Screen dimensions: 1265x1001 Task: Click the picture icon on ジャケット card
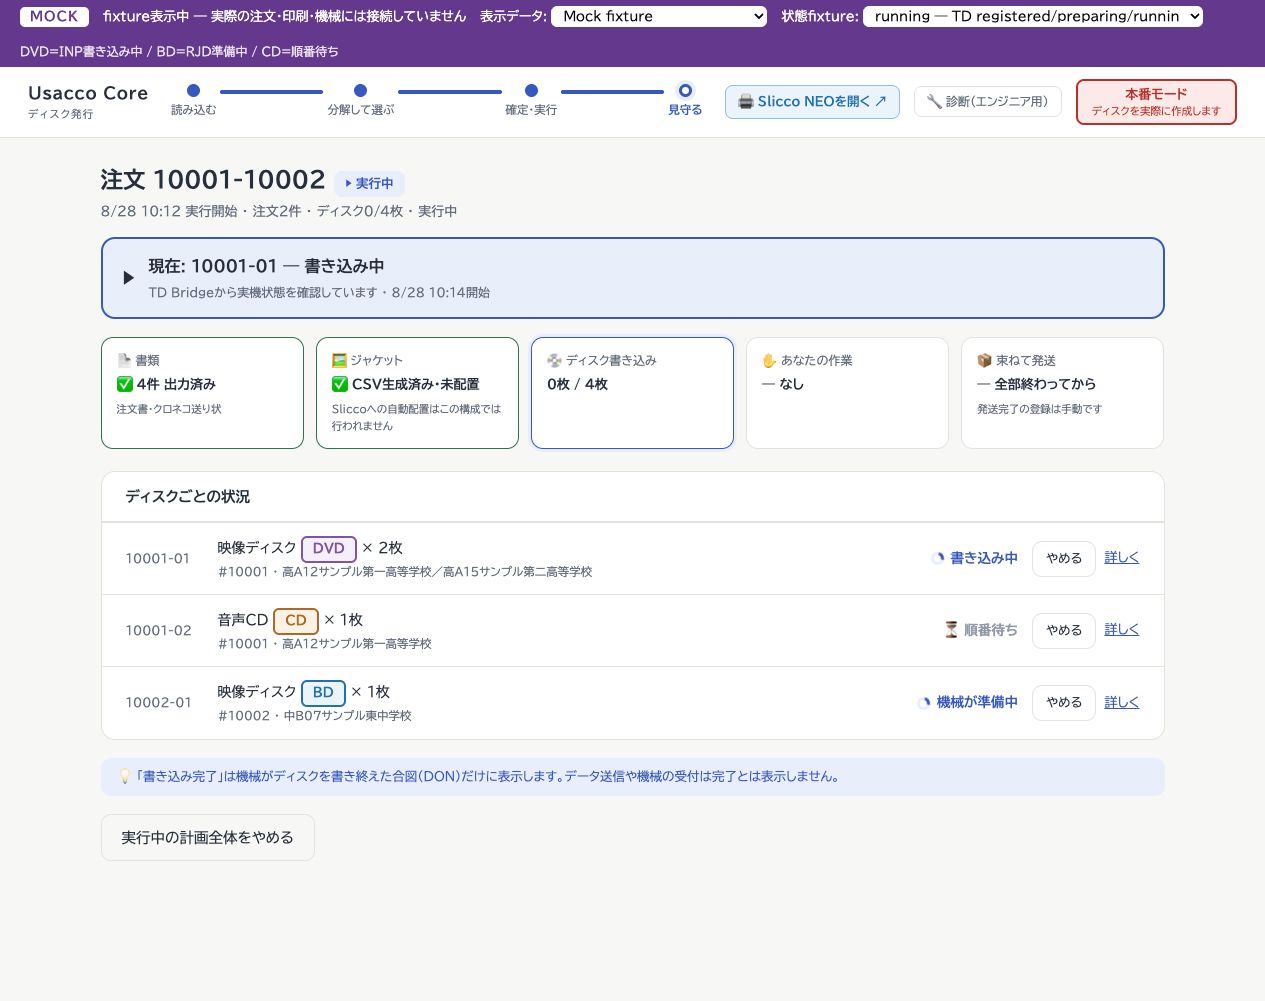[339, 360]
